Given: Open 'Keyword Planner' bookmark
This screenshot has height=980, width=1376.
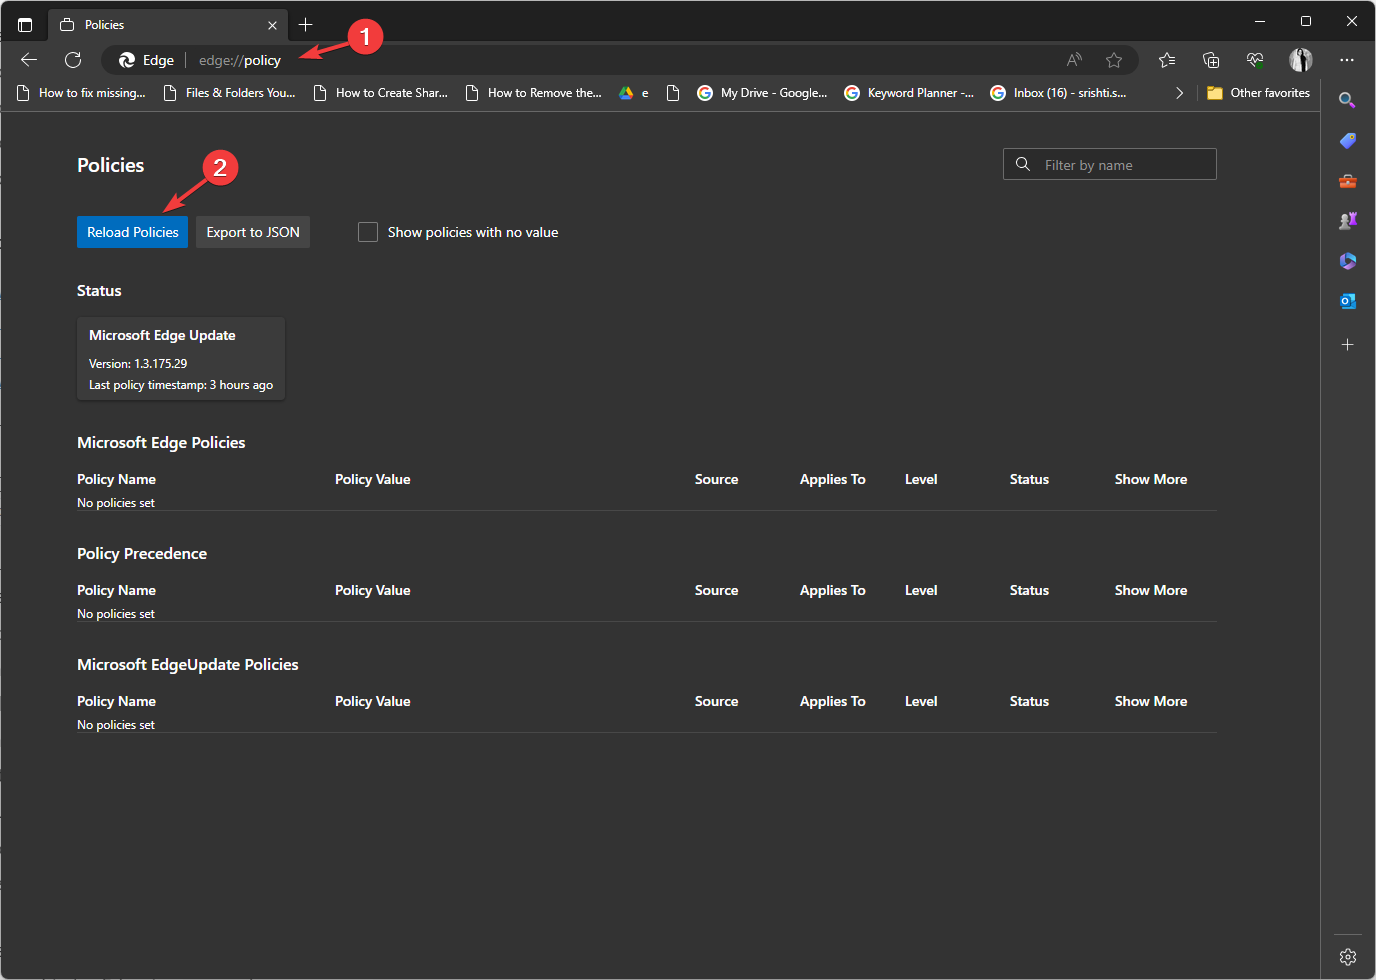Looking at the screenshot, I should tap(909, 93).
